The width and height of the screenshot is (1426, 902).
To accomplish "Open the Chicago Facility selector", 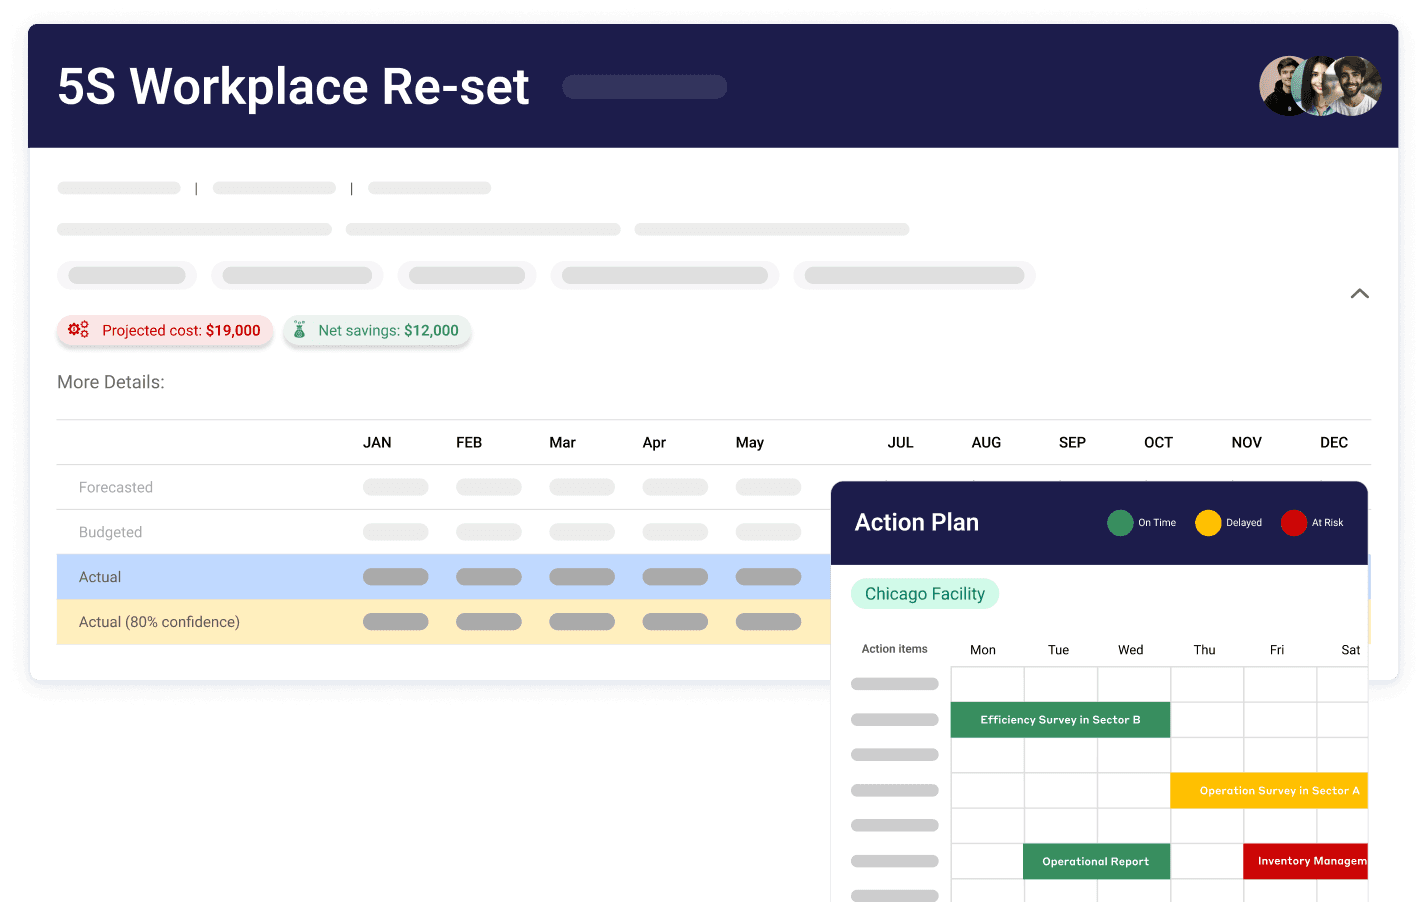I will coord(925,593).
